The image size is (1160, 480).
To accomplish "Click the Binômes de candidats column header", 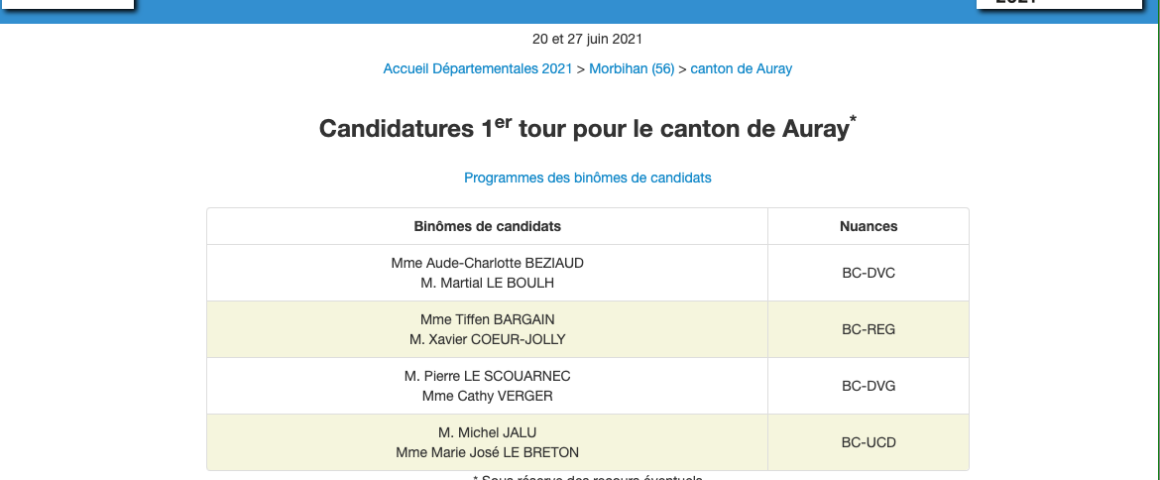I will (487, 226).
